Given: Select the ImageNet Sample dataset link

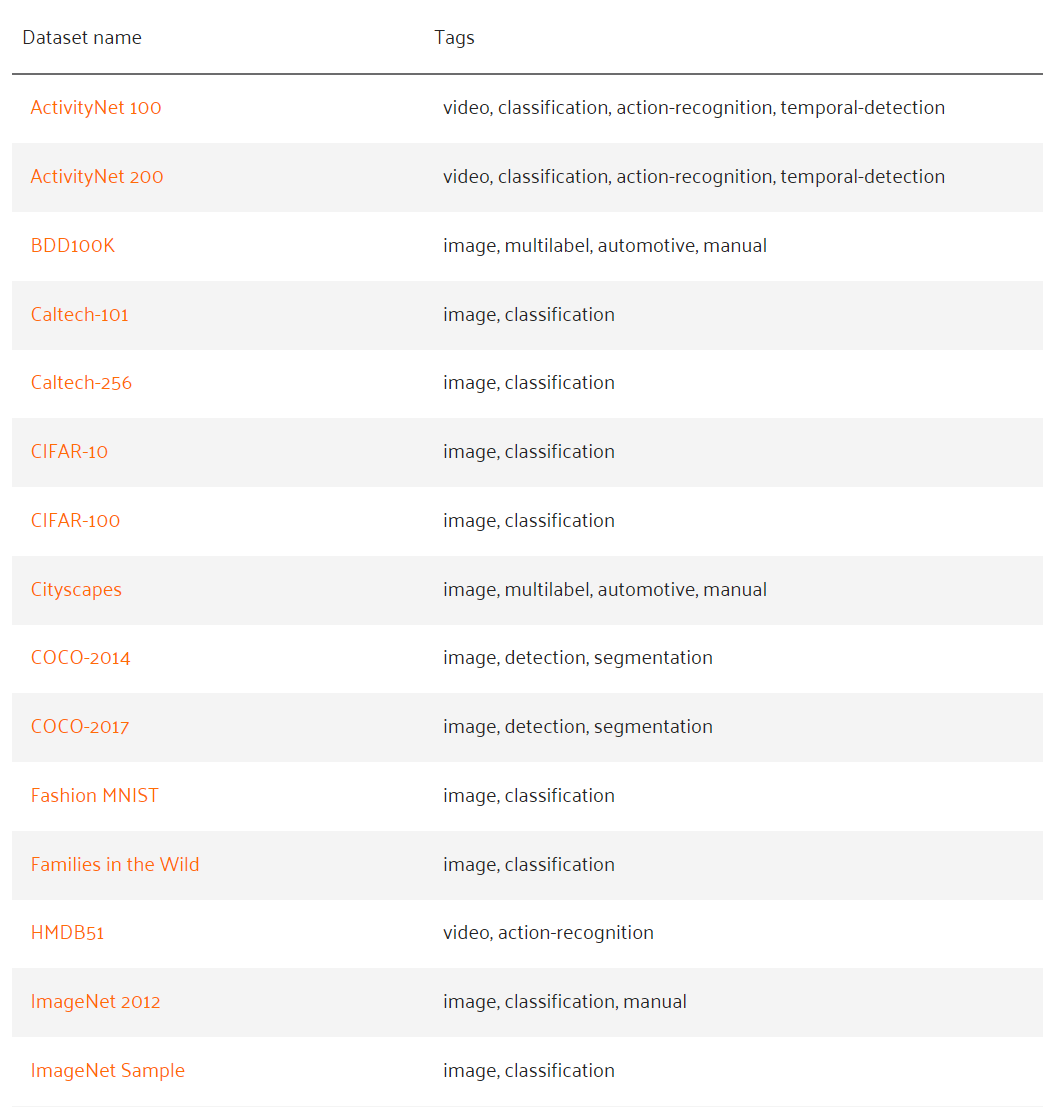Looking at the screenshot, I should (x=108, y=1071).
